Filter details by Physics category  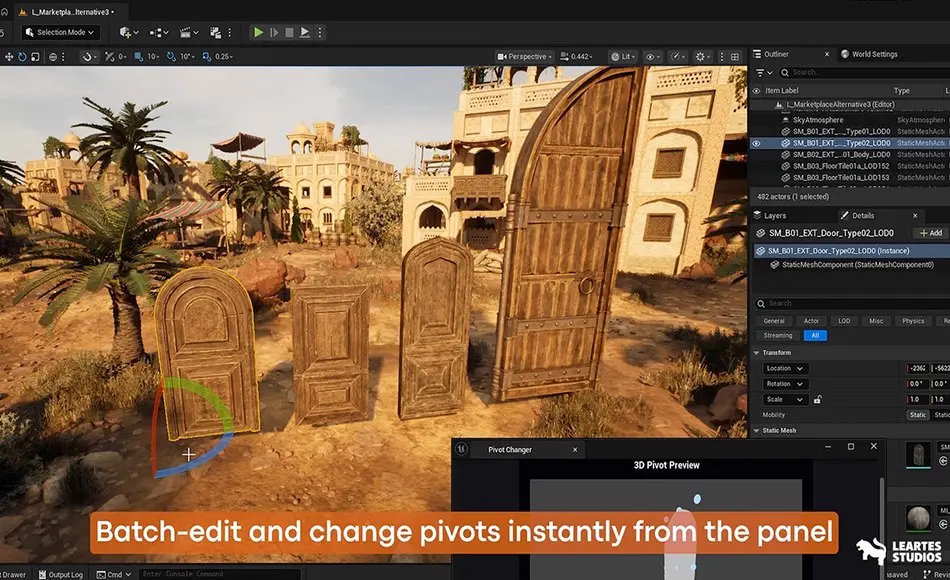tap(913, 321)
